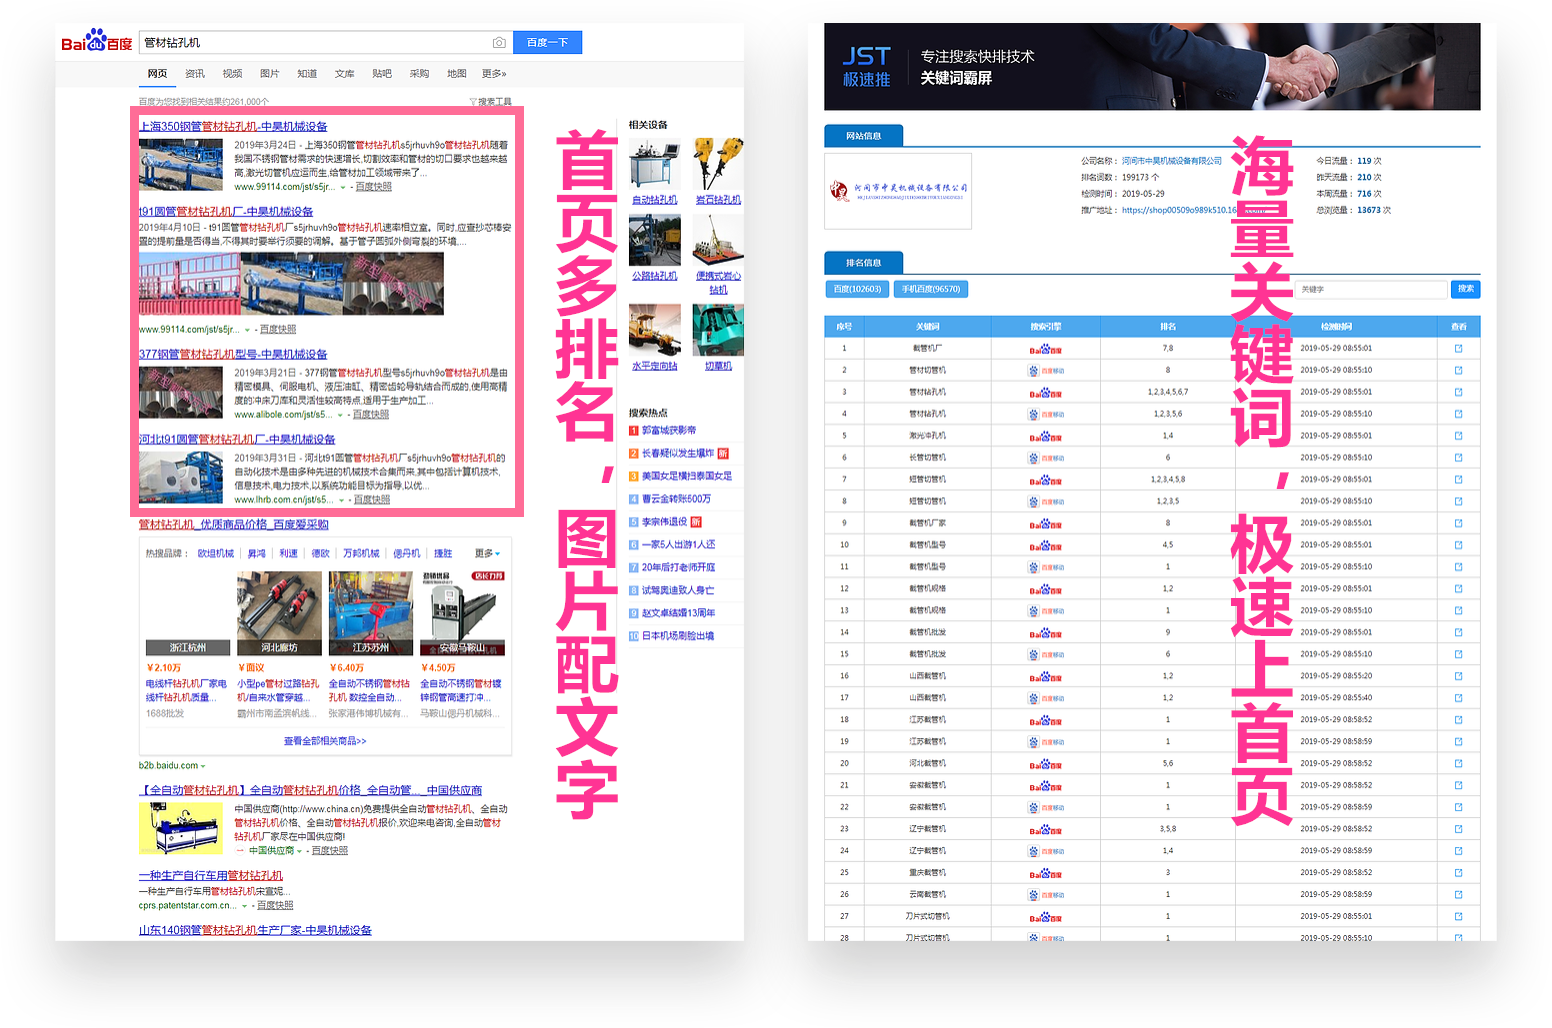This screenshot has height=1028, width=1552.
Task: Open the 安徽马鞍山 product image
Action: click(462, 614)
